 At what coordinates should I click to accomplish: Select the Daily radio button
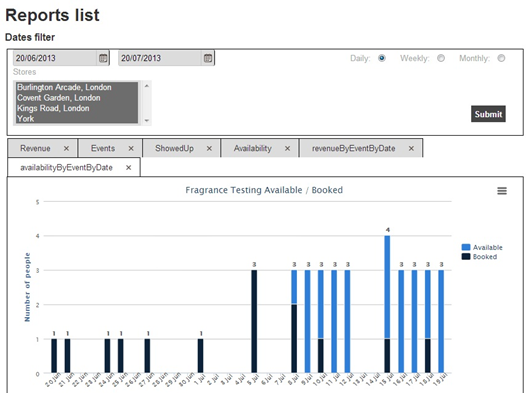click(382, 58)
